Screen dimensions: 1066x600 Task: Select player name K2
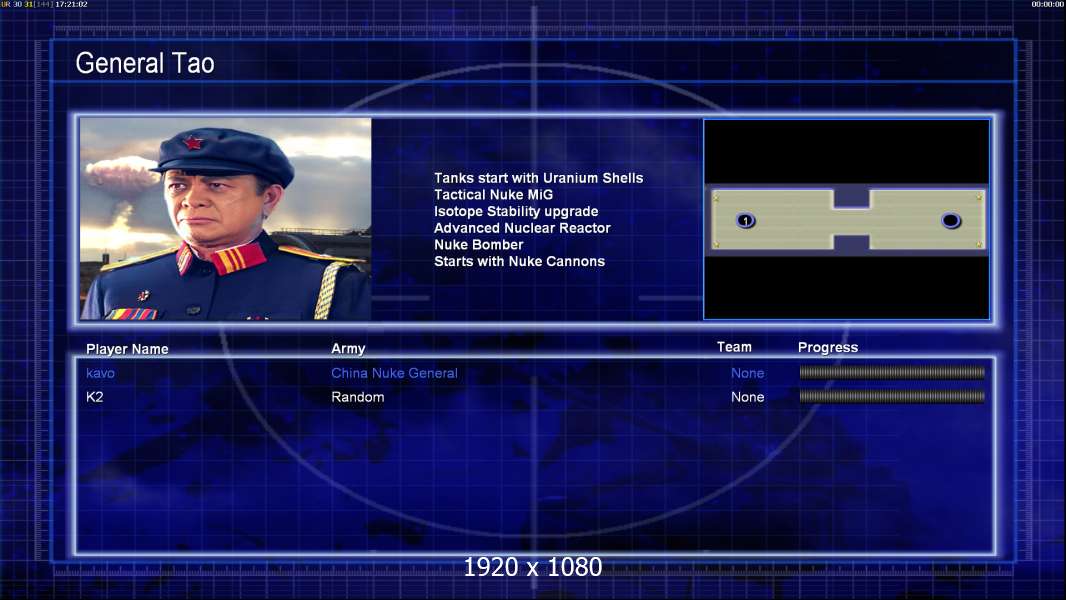94,397
